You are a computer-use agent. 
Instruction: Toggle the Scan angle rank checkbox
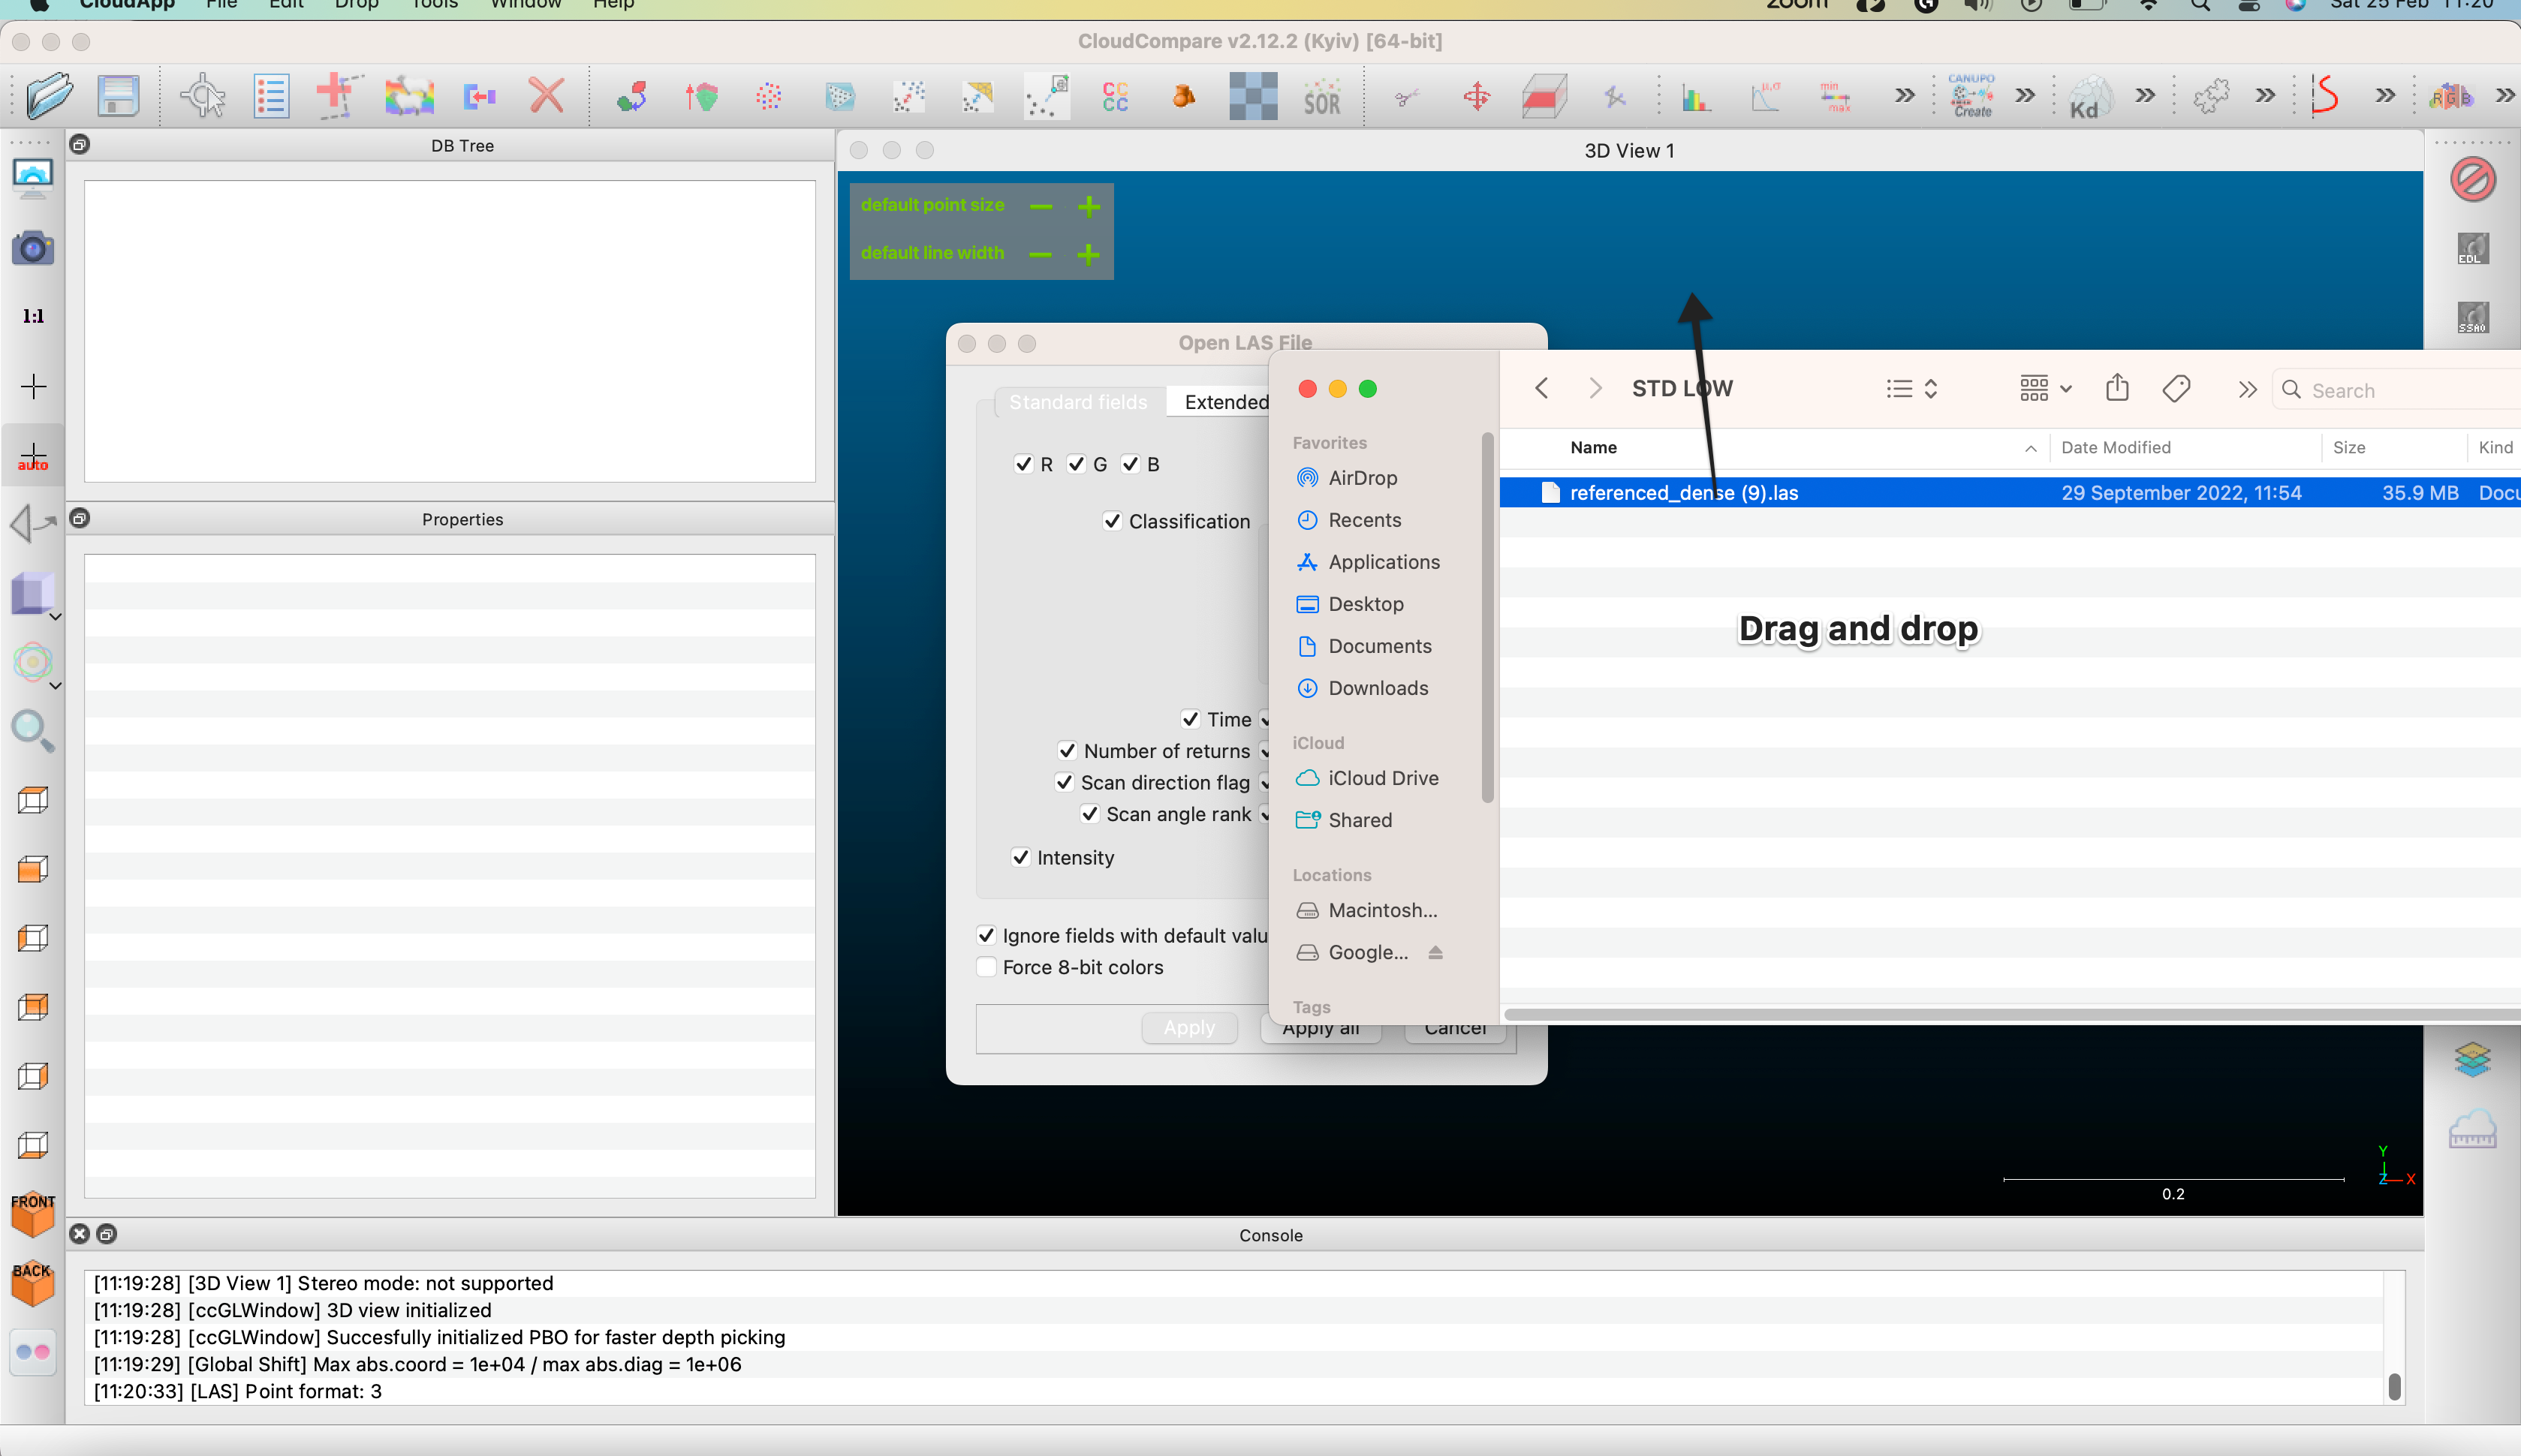pyautogui.click(x=1090, y=814)
